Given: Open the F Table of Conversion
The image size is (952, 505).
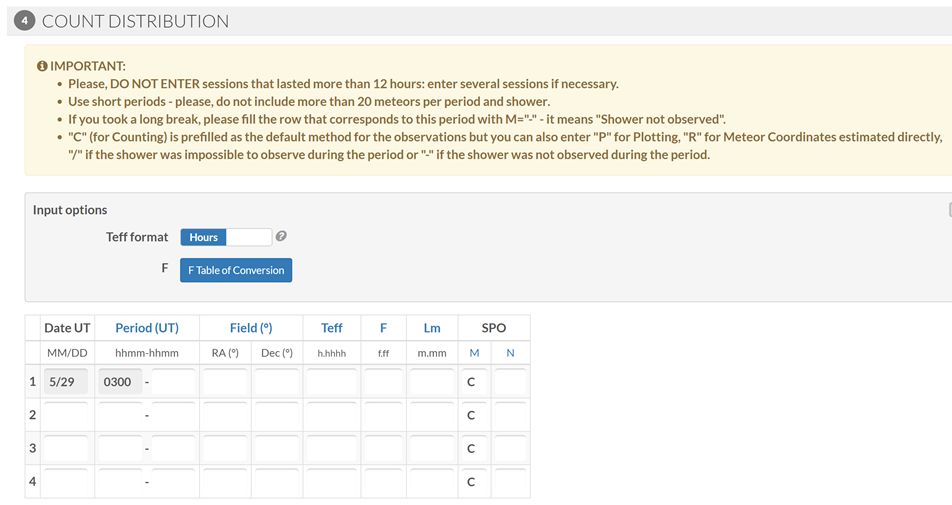Looking at the screenshot, I should [236, 270].
